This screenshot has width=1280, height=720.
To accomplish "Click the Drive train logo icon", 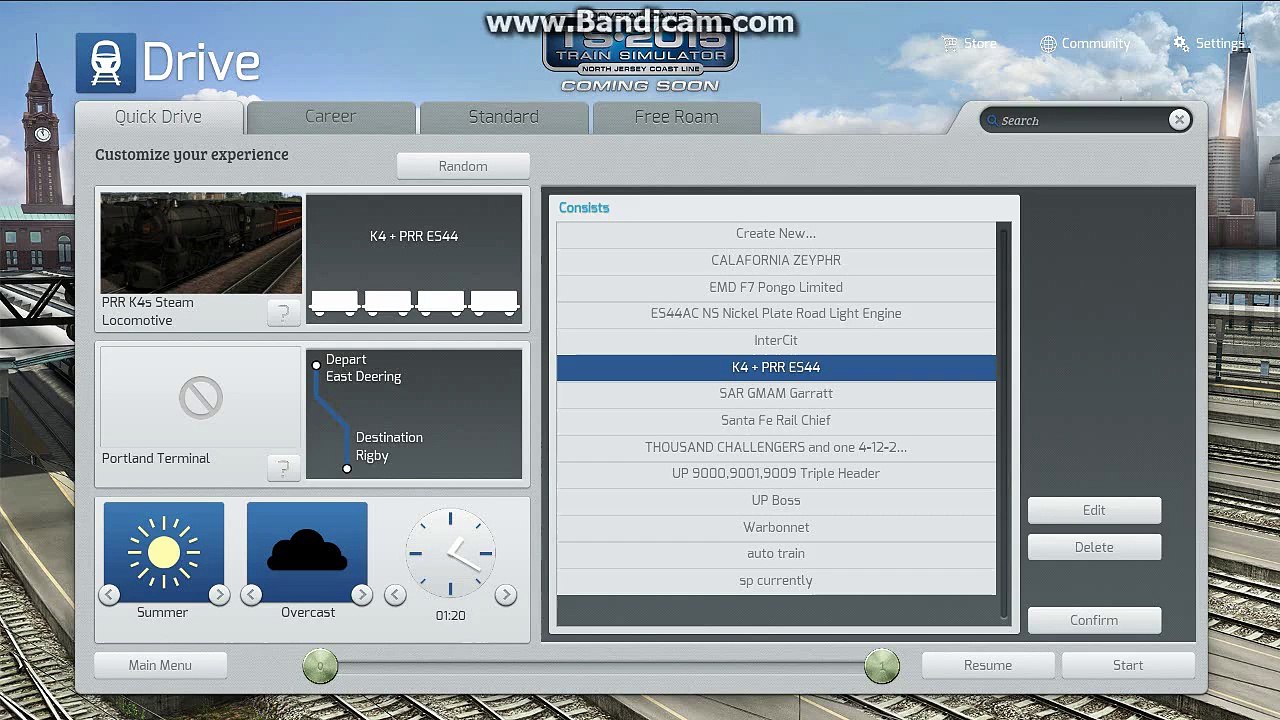I will tap(106, 63).
